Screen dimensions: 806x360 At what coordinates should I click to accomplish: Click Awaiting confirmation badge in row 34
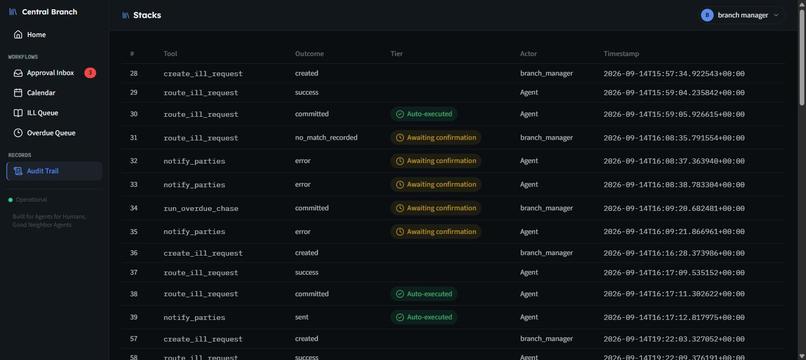click(x=436, y=208)
